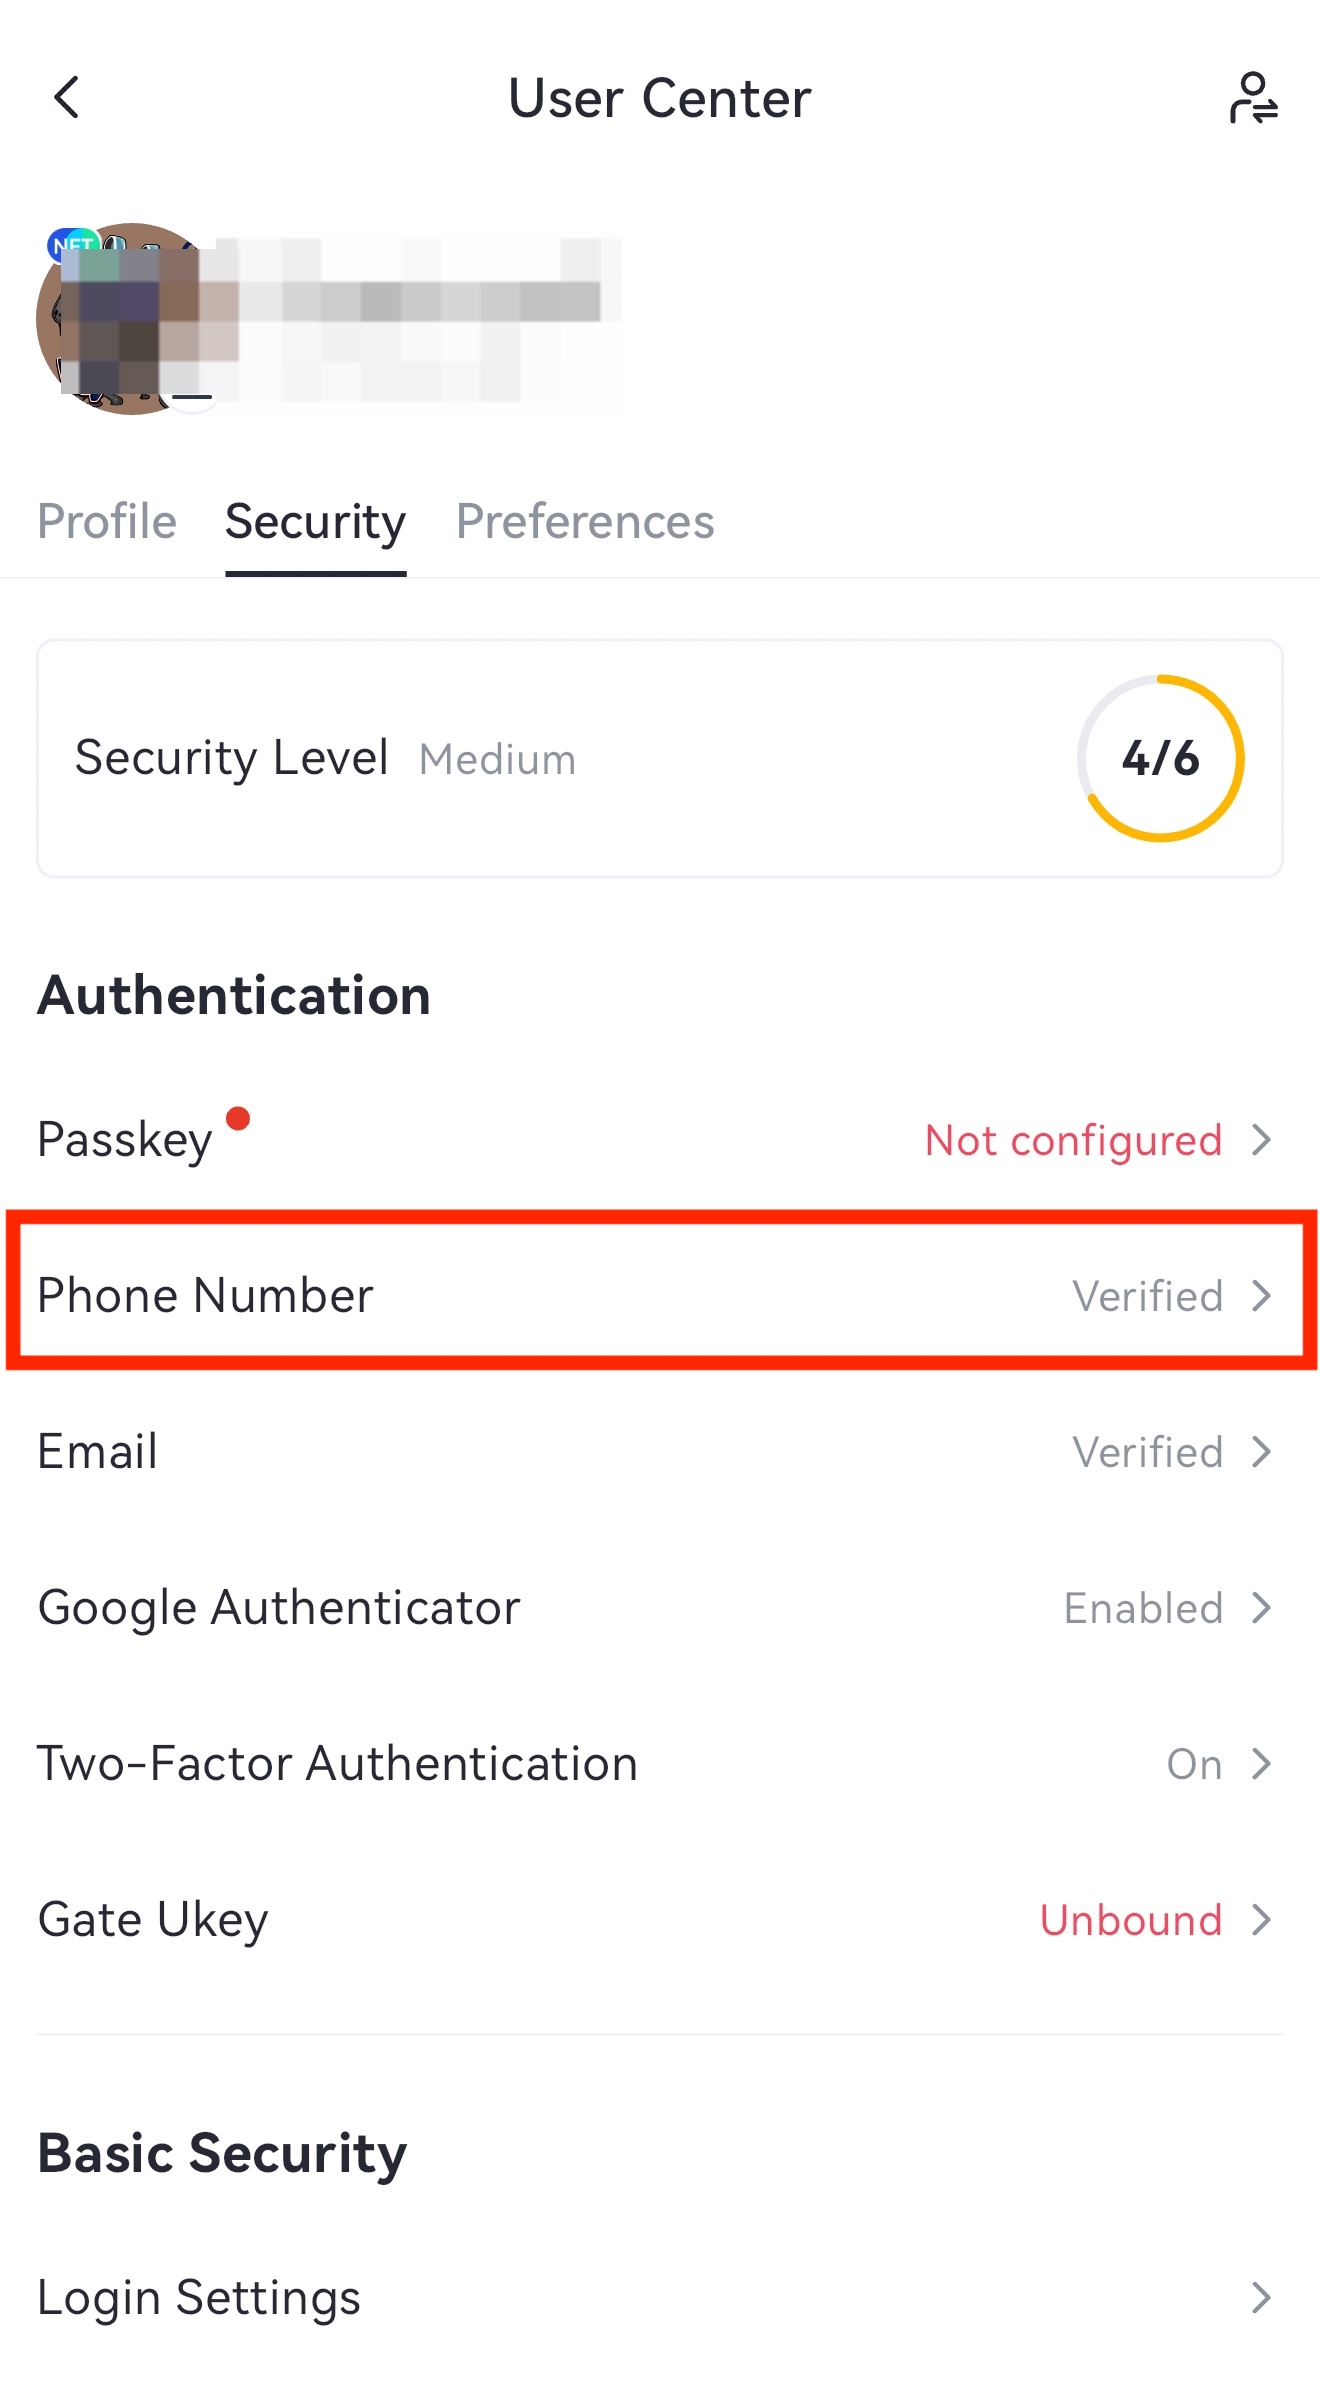Tap the 4/6 security progress ring
Image resolution: width=1320 pixels, height=2384 pixels.
(x=1160, y=758)
